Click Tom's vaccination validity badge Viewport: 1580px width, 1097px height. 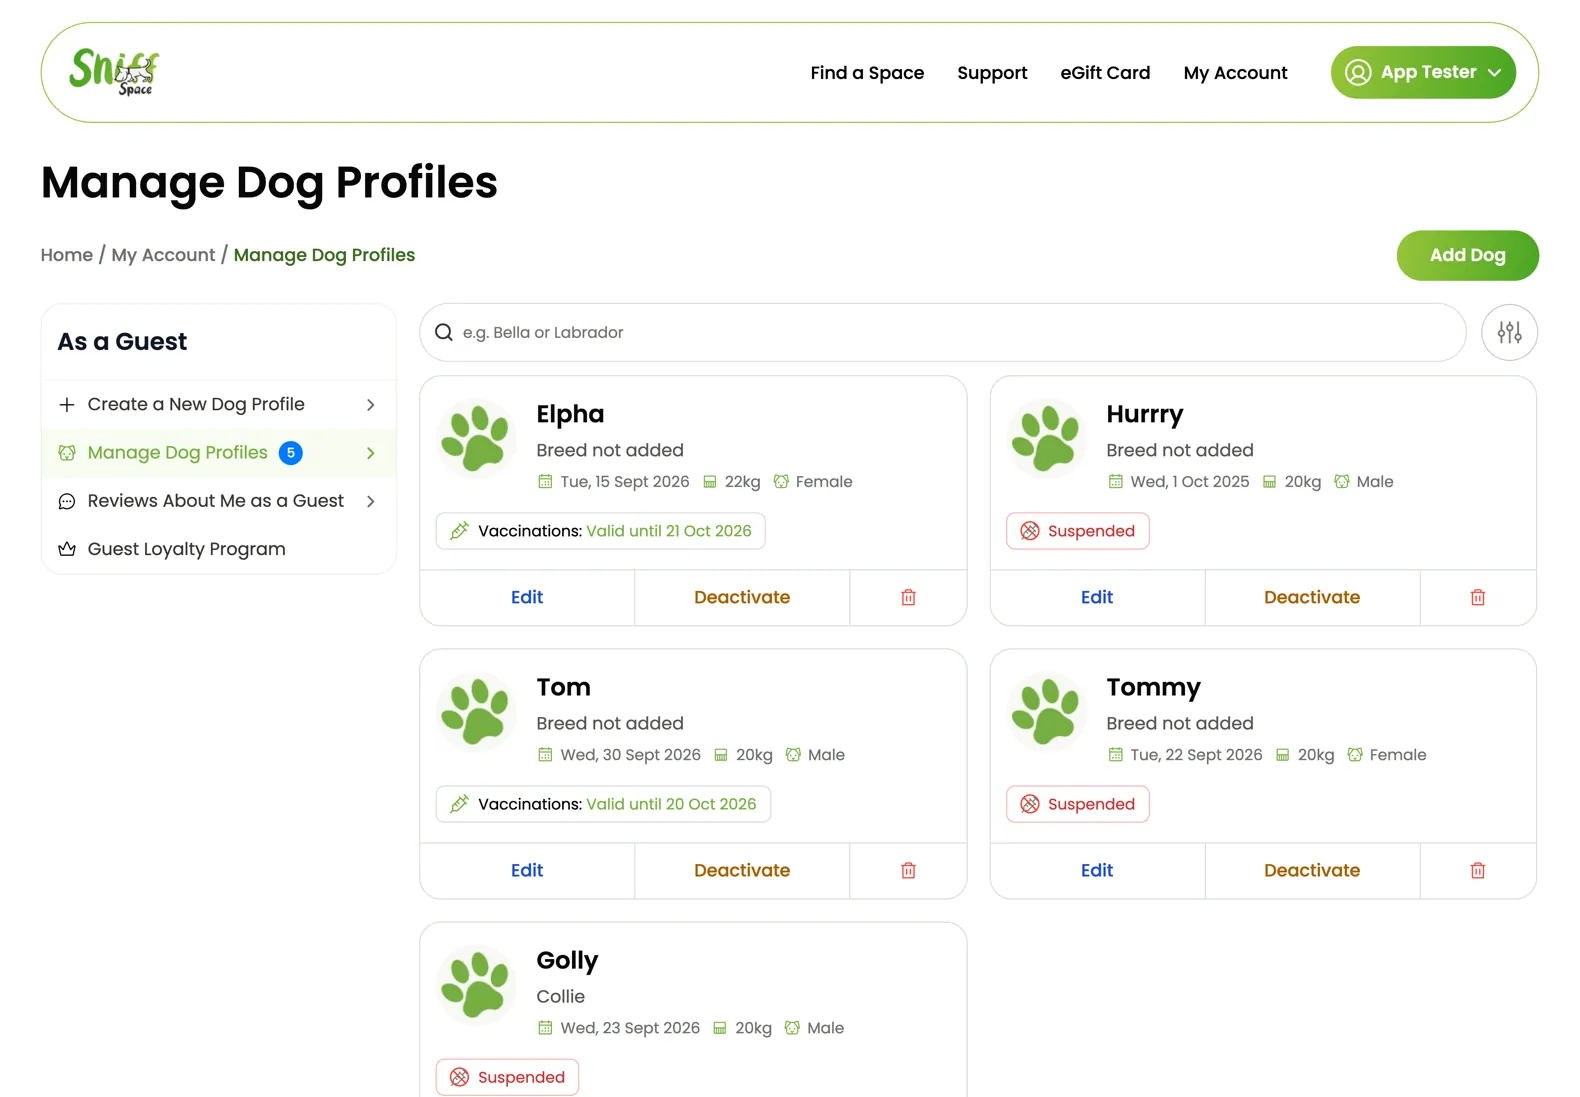click(x=603, y=804)
